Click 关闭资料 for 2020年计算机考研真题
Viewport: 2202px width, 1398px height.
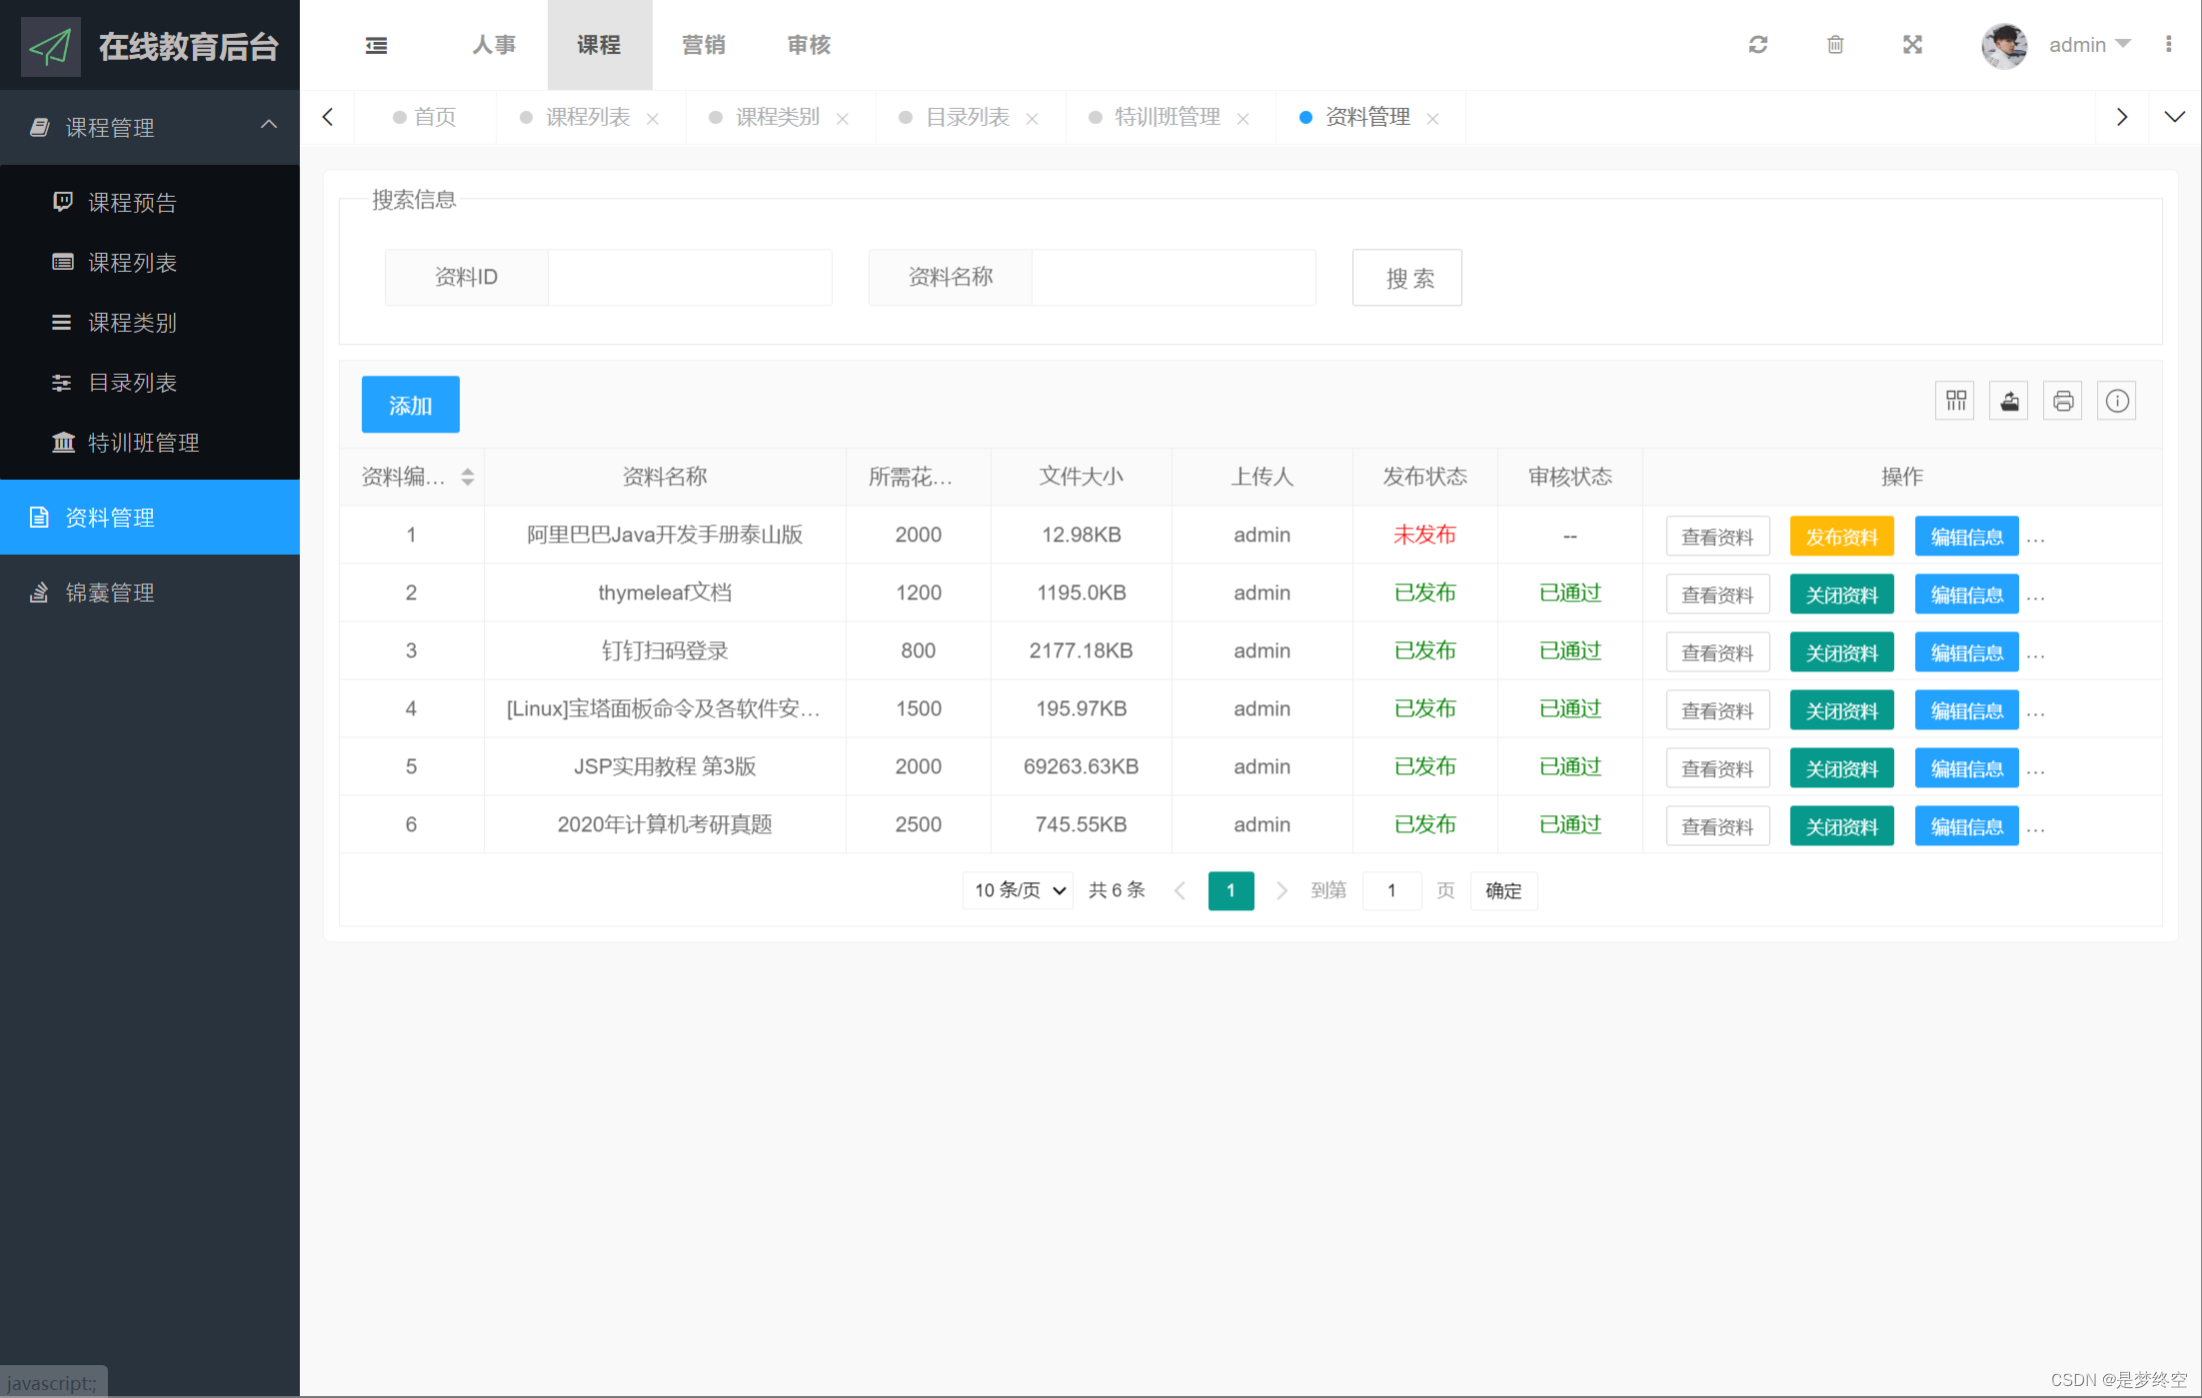click(x=1842, y=826)
